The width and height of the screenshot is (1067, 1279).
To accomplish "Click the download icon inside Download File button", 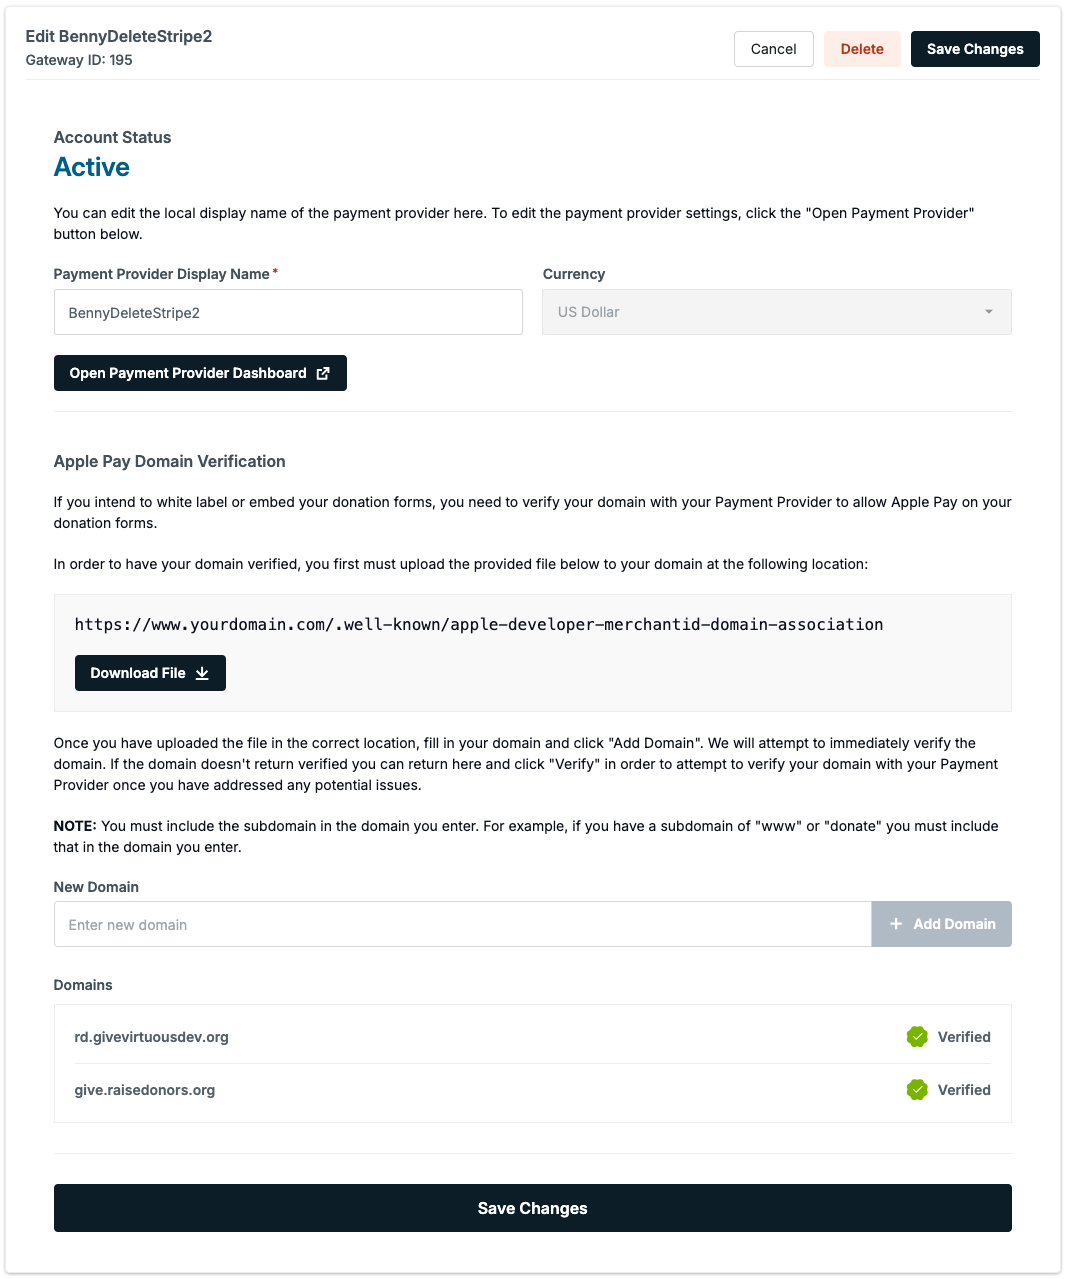I will (x=203, y=672).
